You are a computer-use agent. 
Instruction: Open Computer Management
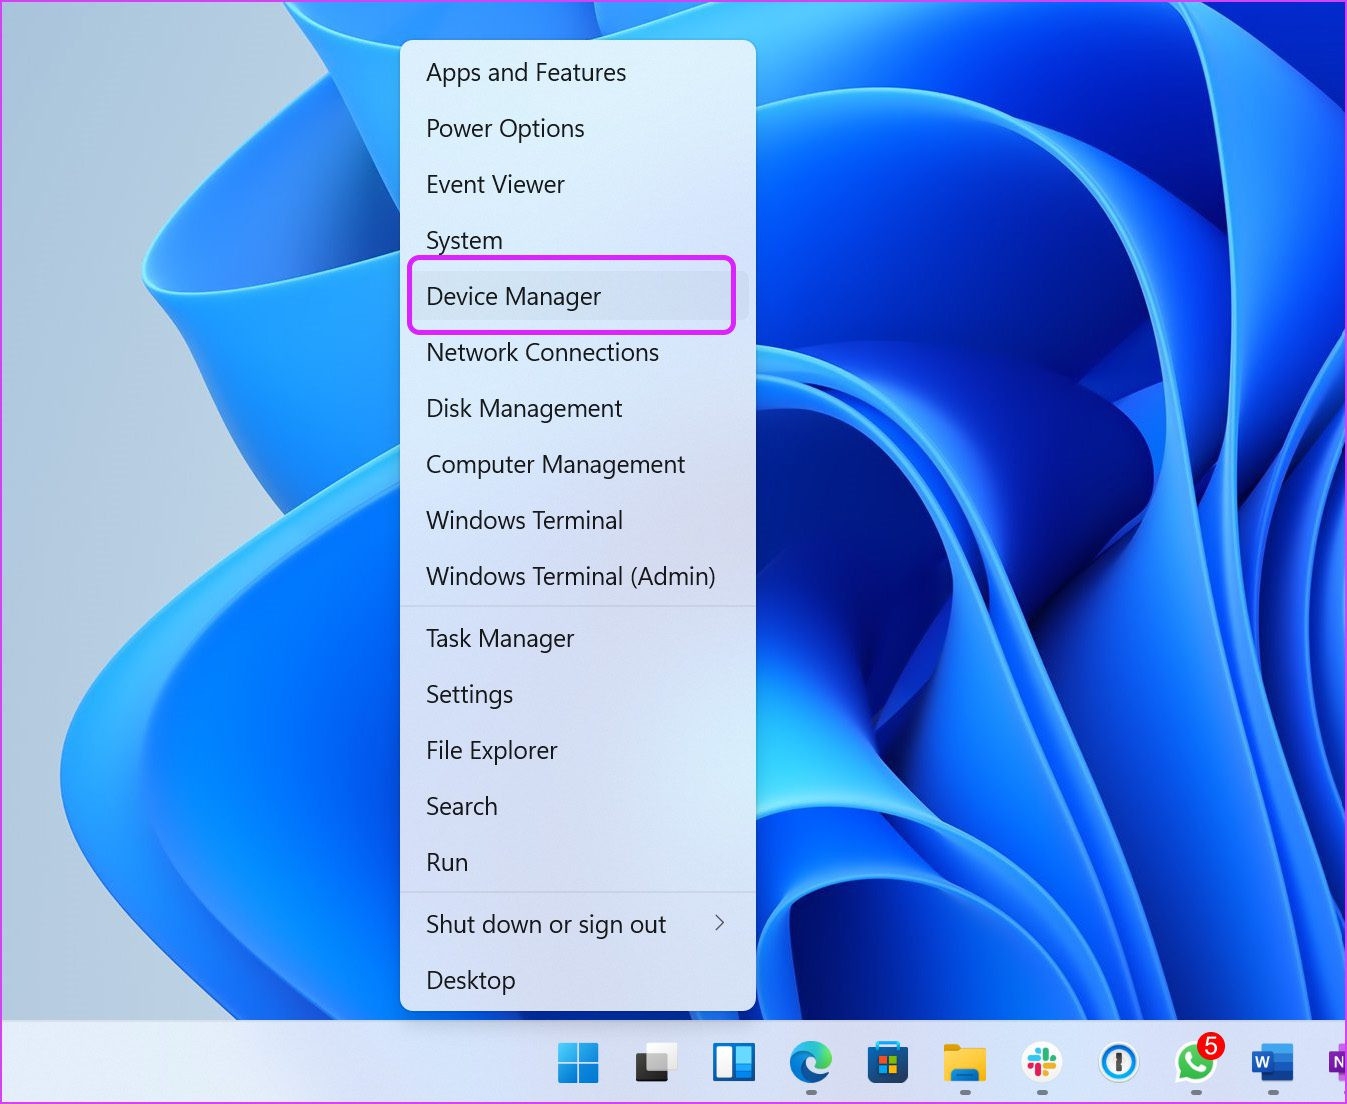(x=555, y=464)
